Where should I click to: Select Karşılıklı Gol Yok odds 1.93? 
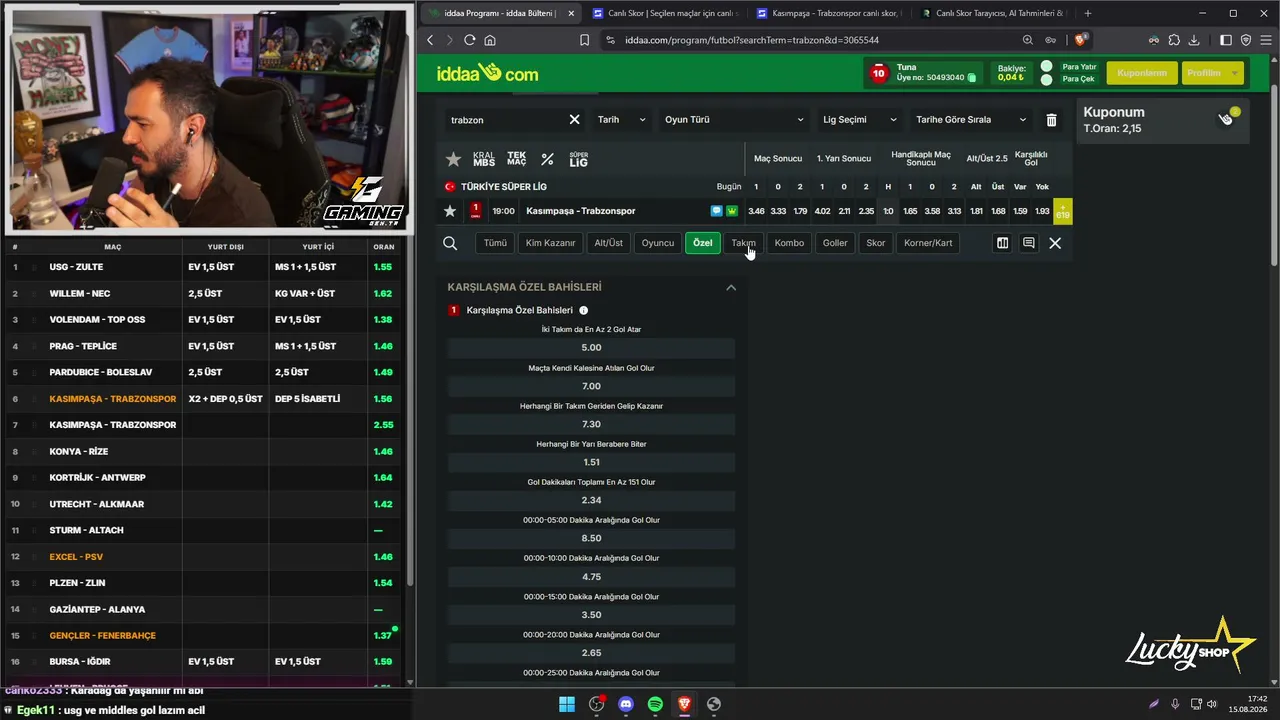pyautogui.click(x=1042, y=211)
